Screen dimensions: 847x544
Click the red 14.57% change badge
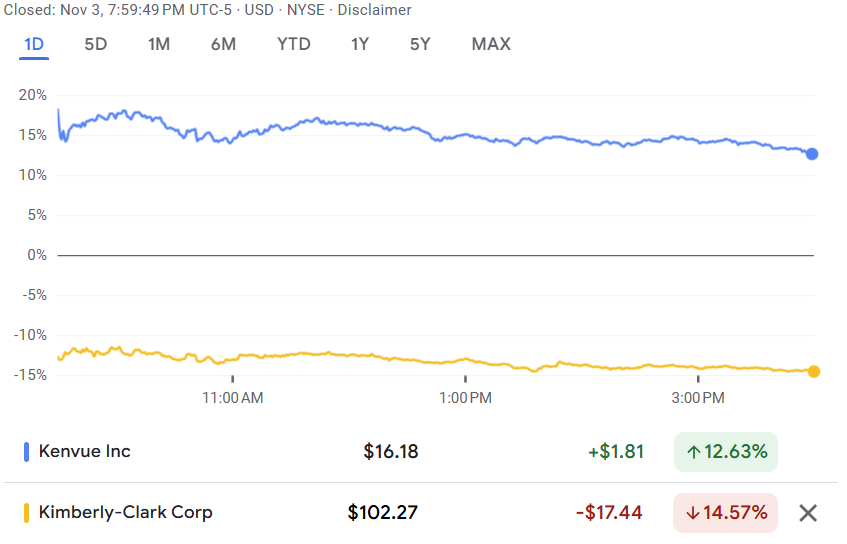click(725, 513)
